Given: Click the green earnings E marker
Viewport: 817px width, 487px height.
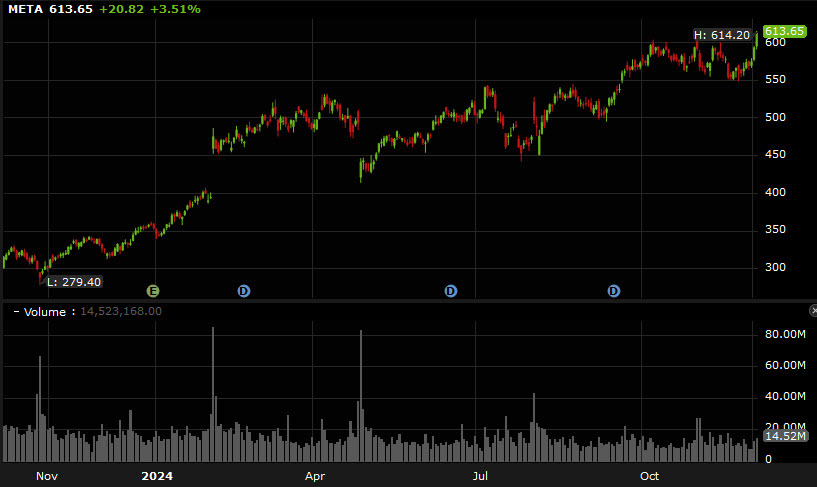Looking at the screenshot, I should [153, 291].
